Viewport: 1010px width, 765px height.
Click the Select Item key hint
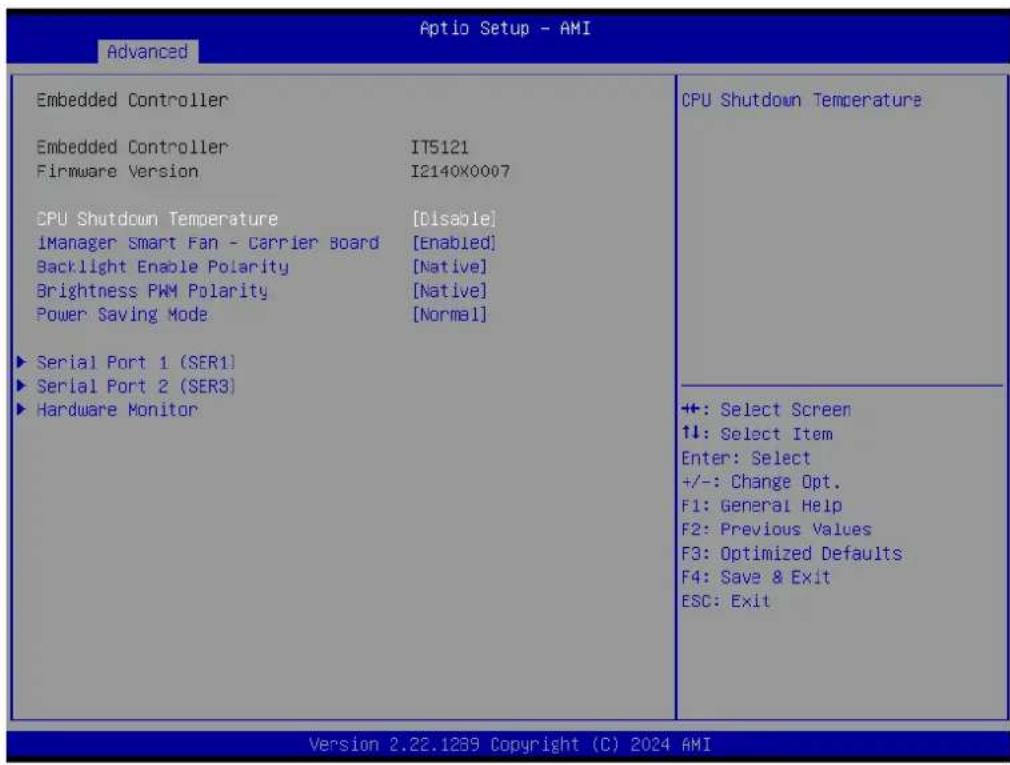pyautogui.click(x=757, y=434)
